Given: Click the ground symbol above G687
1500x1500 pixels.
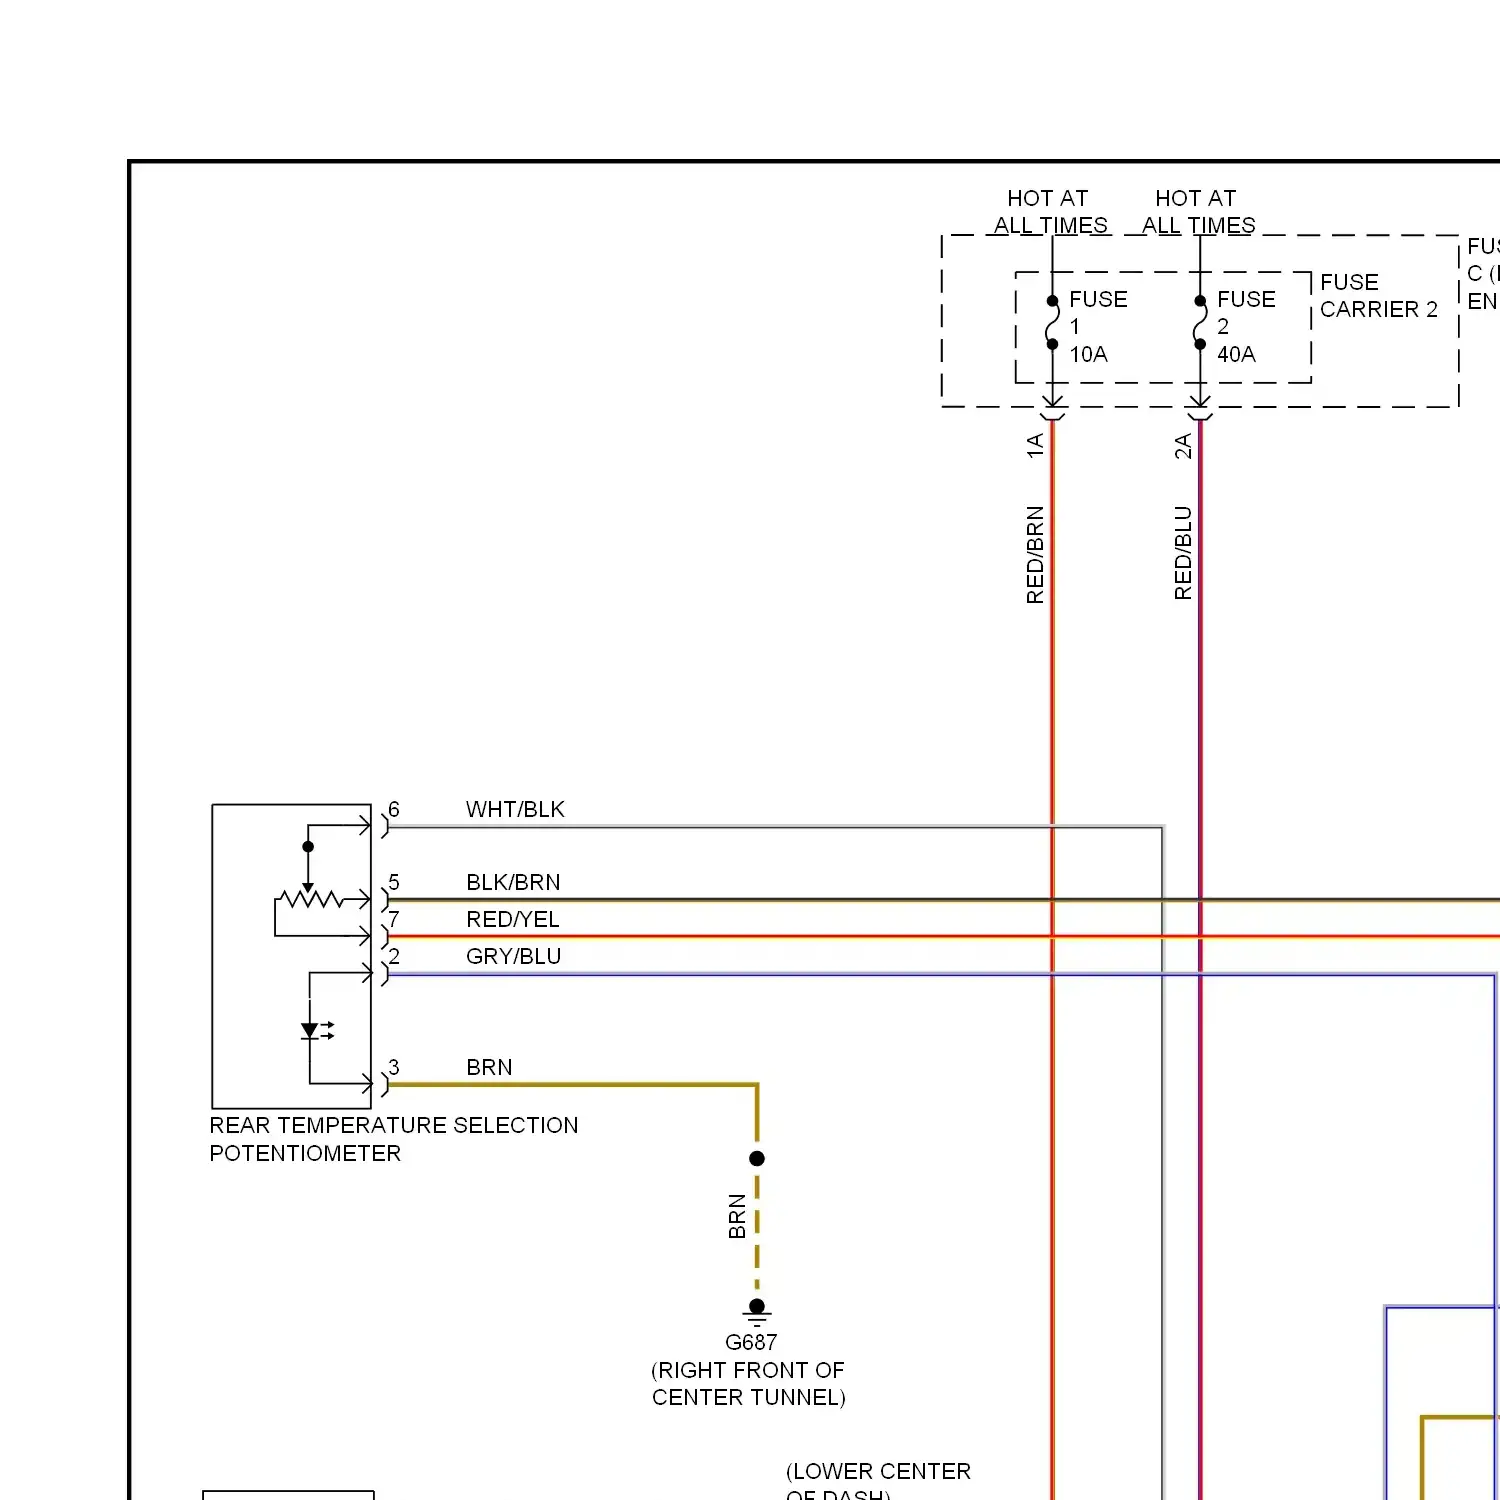Looking at the screenshot, I should click(x=757, y=1314).
